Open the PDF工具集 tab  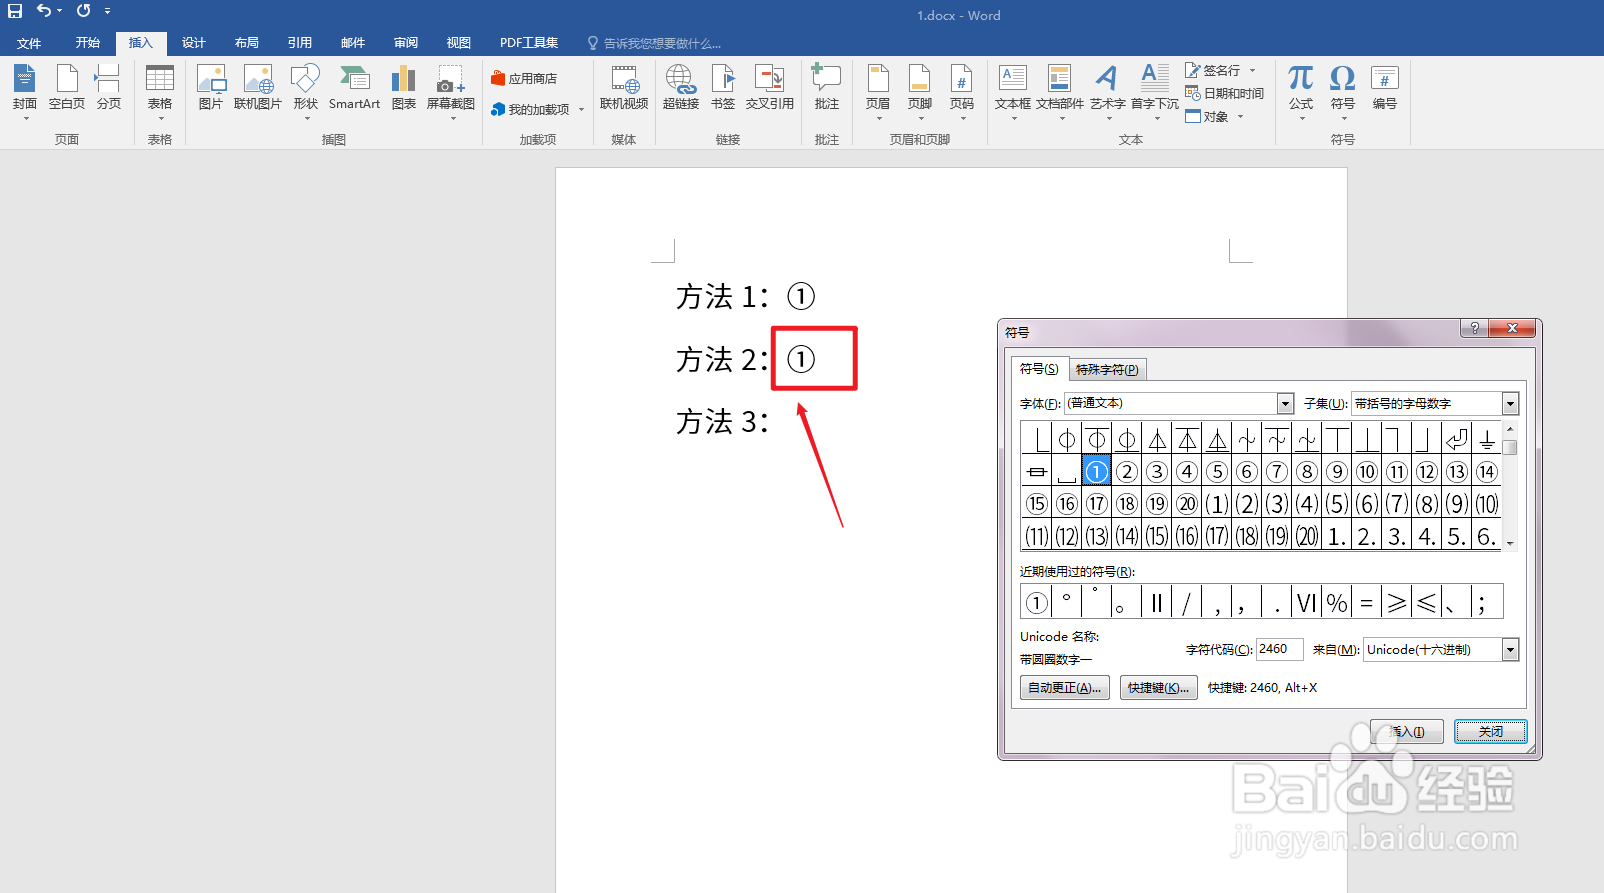(529, 43)
